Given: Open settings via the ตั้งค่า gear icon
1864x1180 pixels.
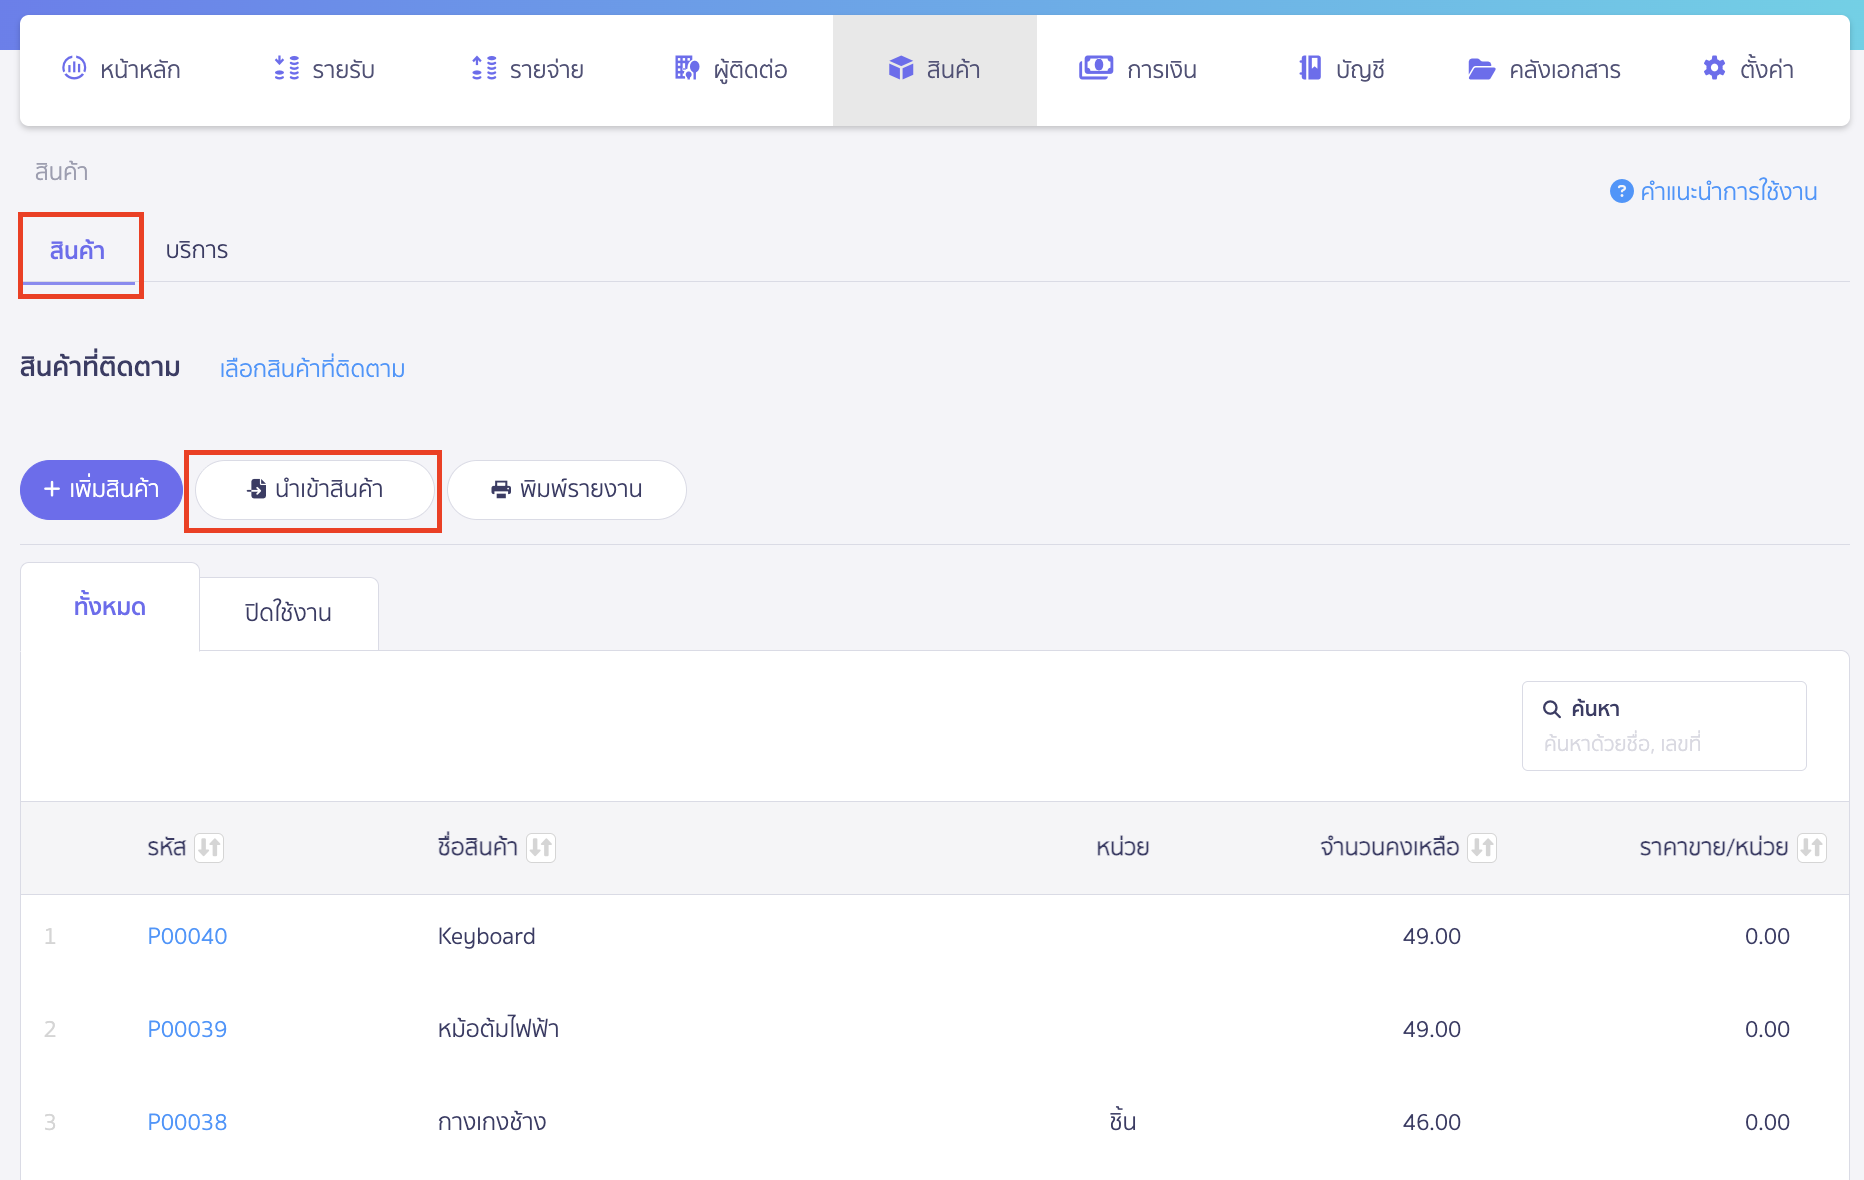Looking at the screenshot, I should tap(1714, 68).
